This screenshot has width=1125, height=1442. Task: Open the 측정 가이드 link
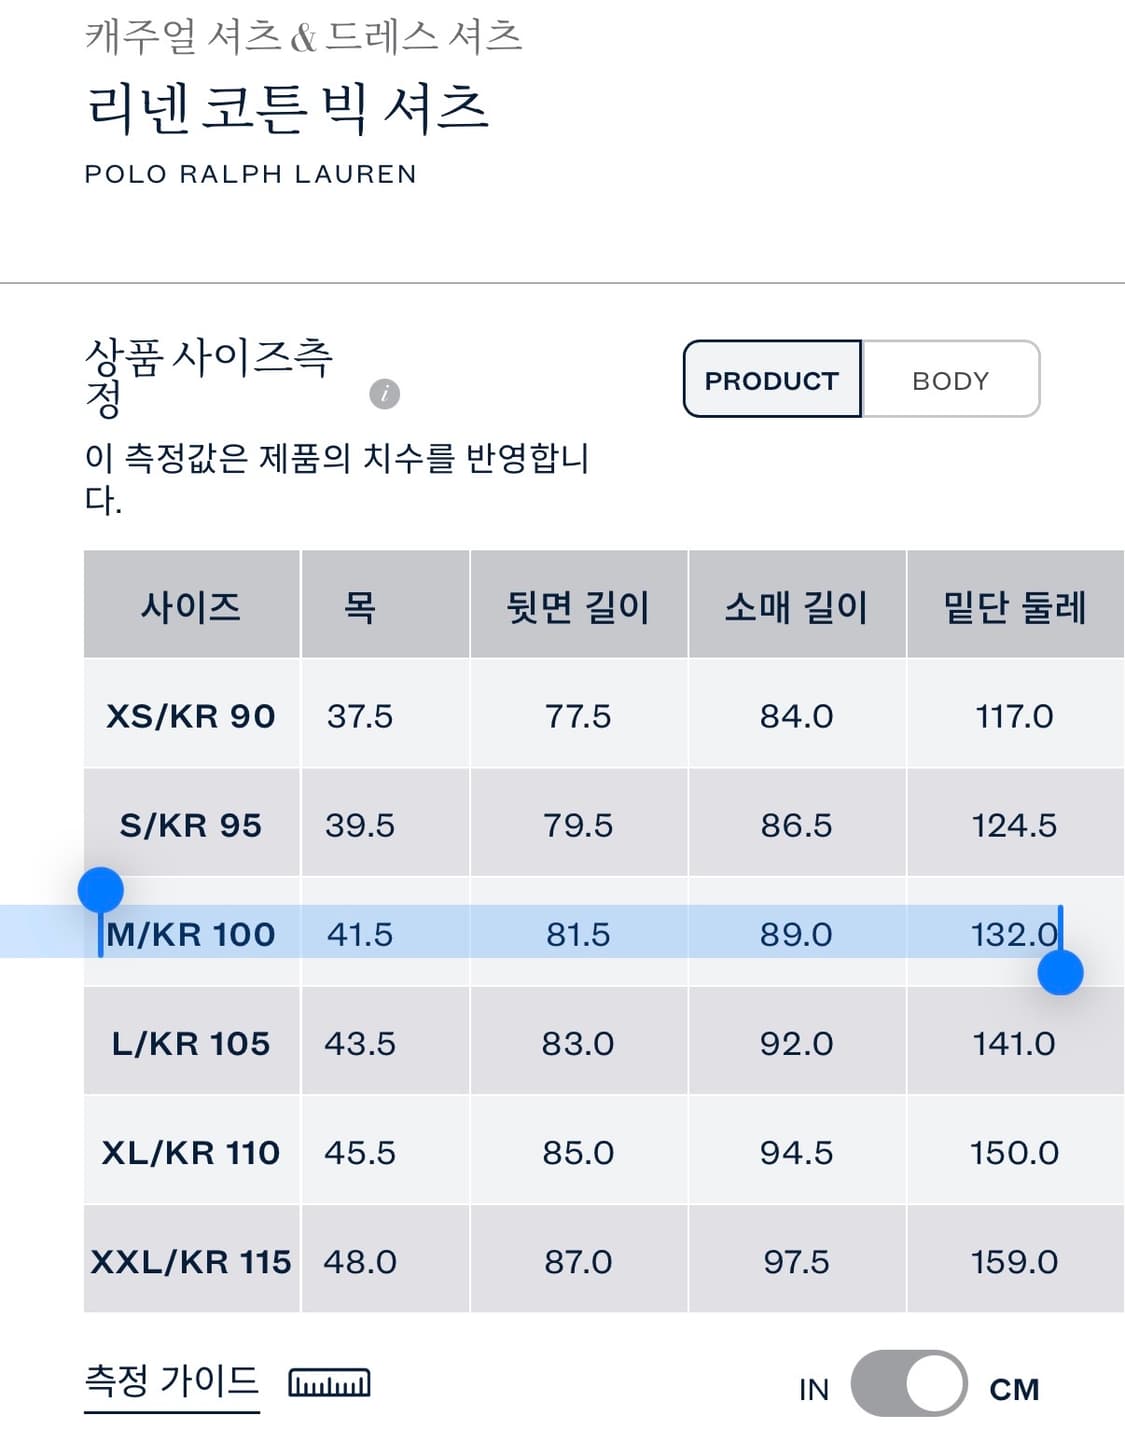172,1381
